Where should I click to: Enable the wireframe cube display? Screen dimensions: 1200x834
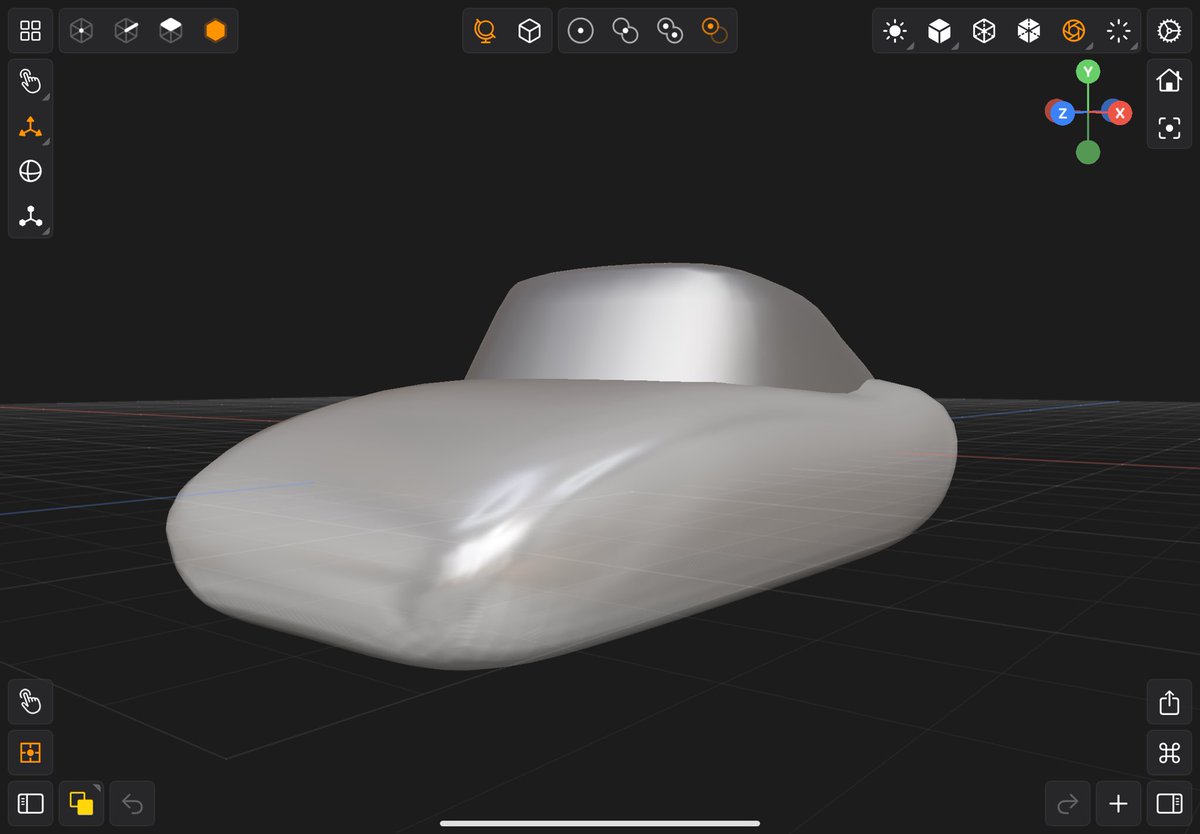[x=984, y=31]
